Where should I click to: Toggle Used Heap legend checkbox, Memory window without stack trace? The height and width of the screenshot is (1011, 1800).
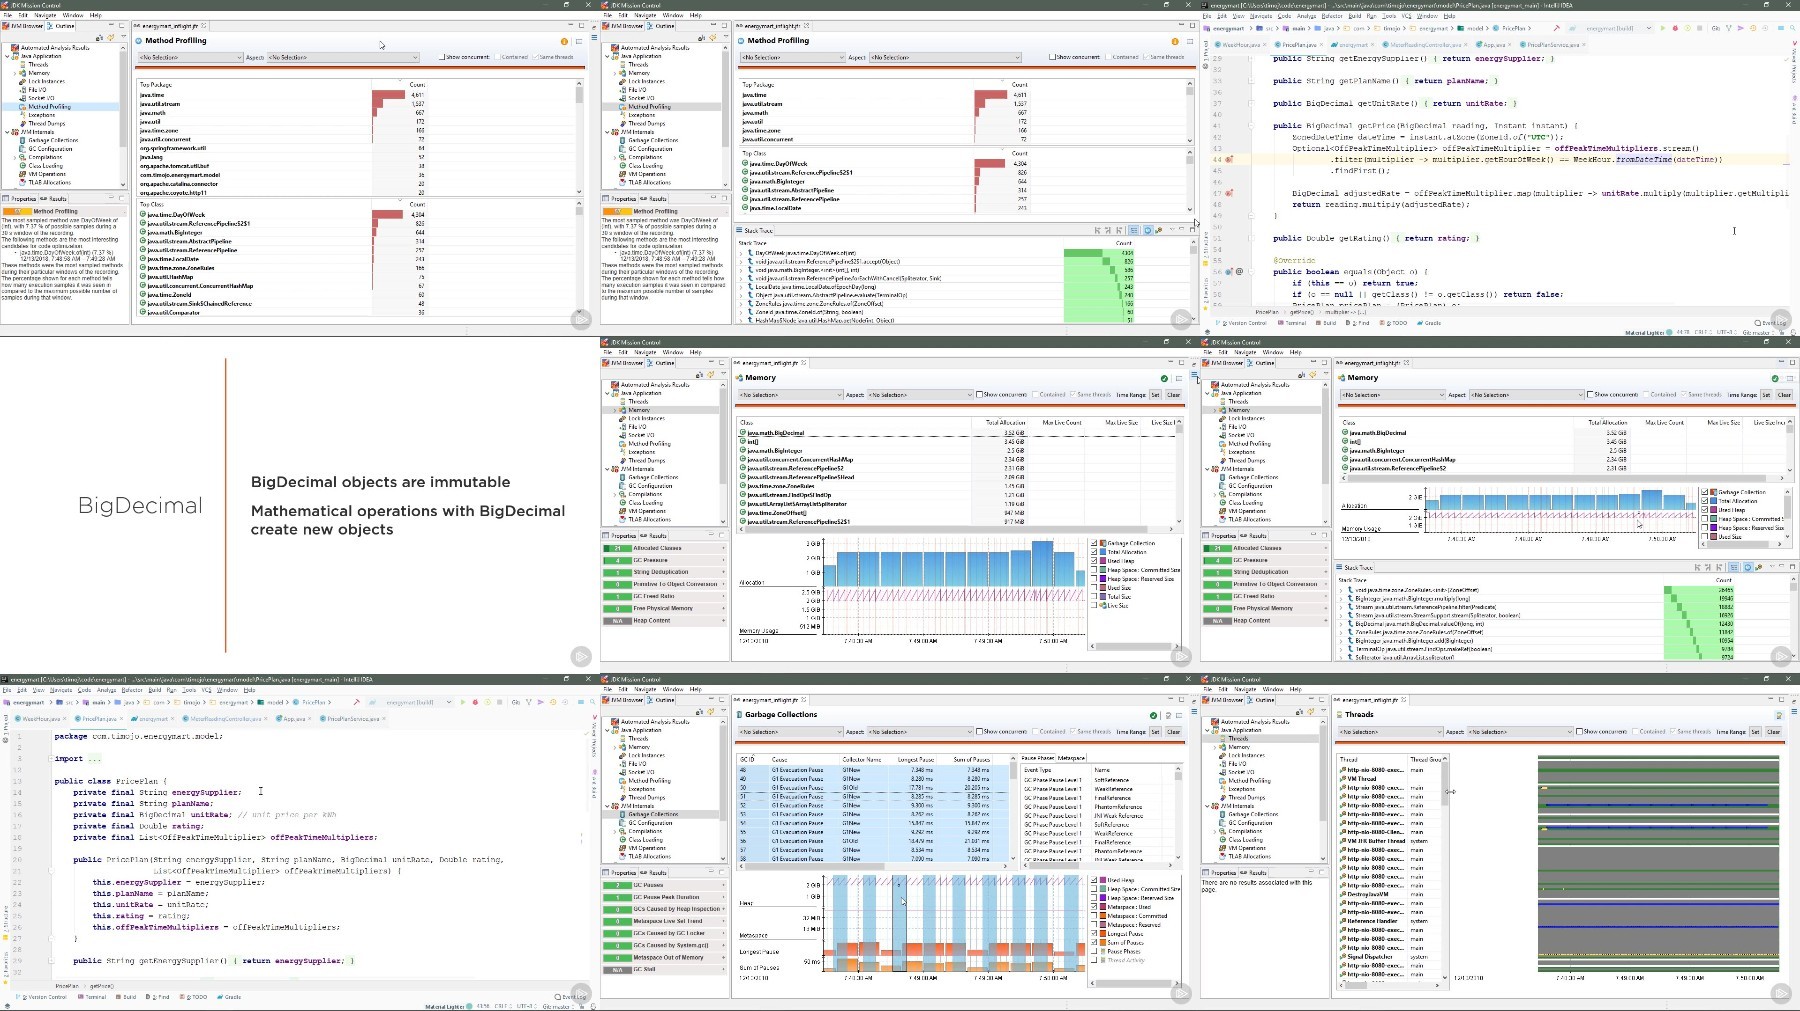1094,561
